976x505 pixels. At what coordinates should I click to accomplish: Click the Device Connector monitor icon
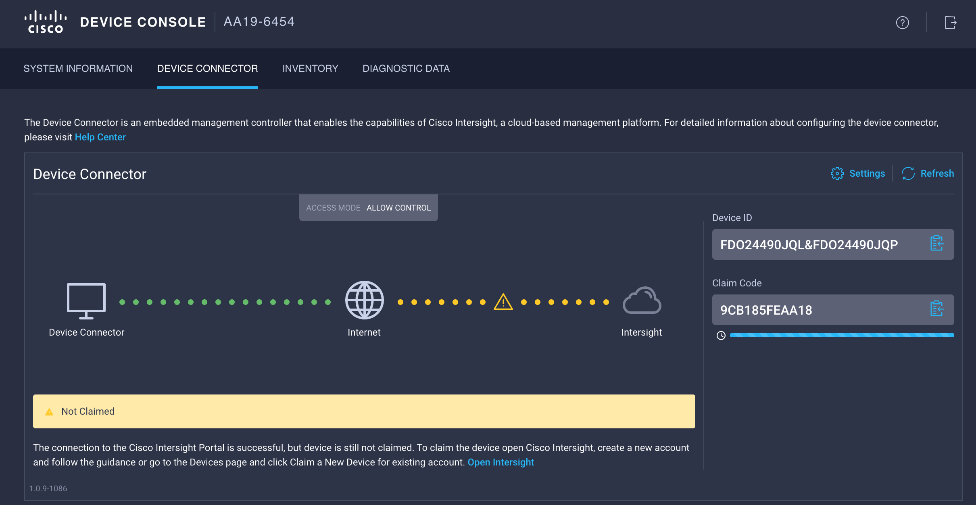coord(87,301)
